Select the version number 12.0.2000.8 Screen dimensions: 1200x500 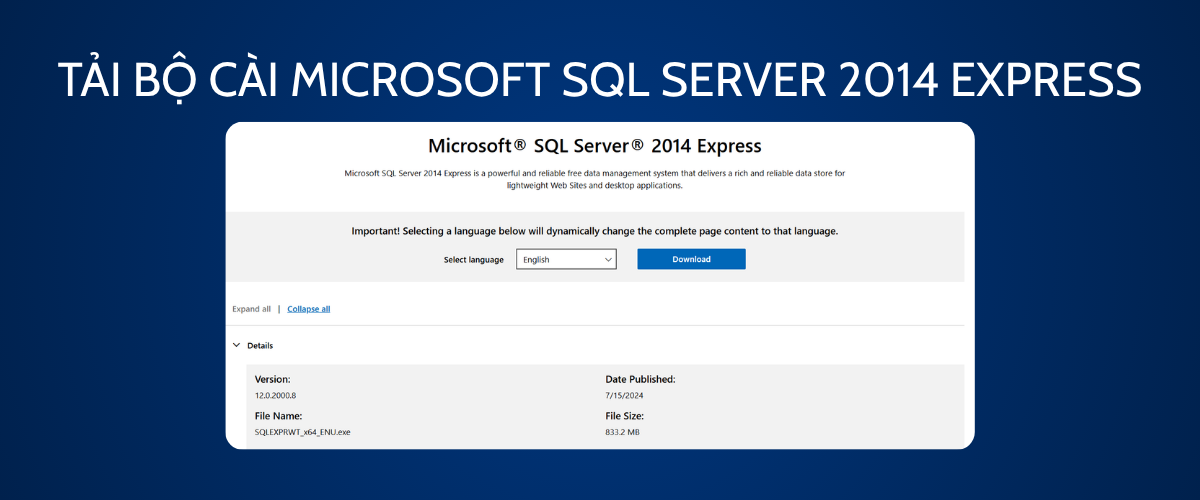[x=275, y=396]
